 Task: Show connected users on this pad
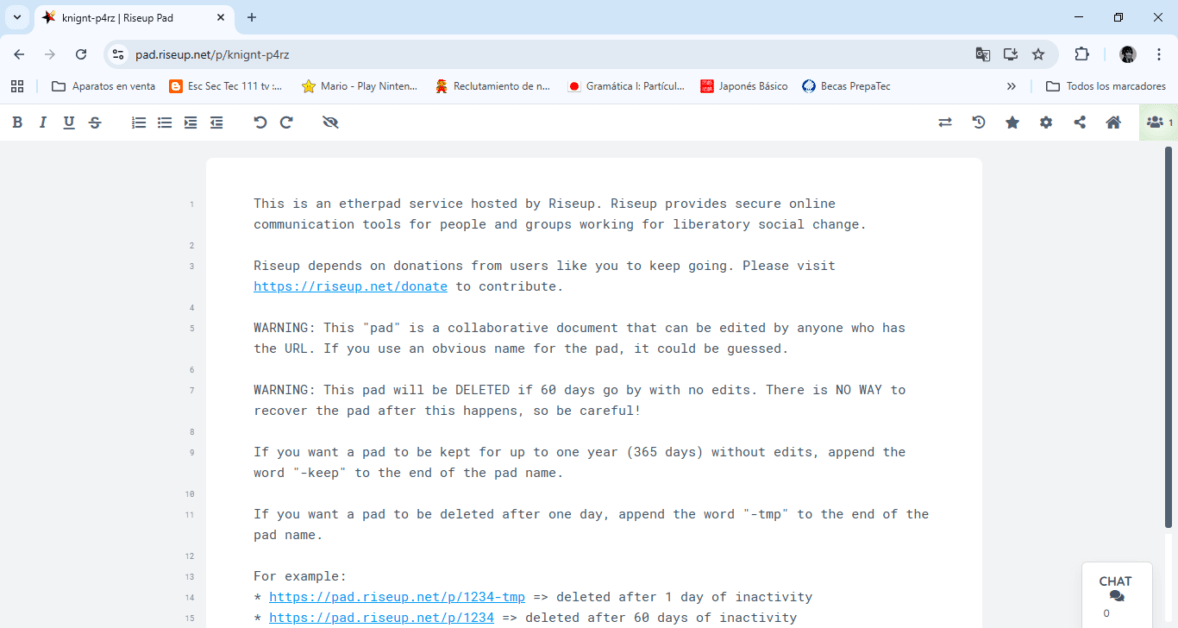(x=1158, y=122)
